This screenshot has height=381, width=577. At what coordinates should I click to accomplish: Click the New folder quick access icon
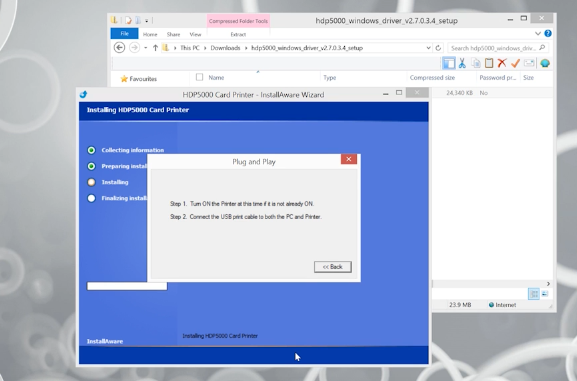pyautogui.click(x=138, y=20)
